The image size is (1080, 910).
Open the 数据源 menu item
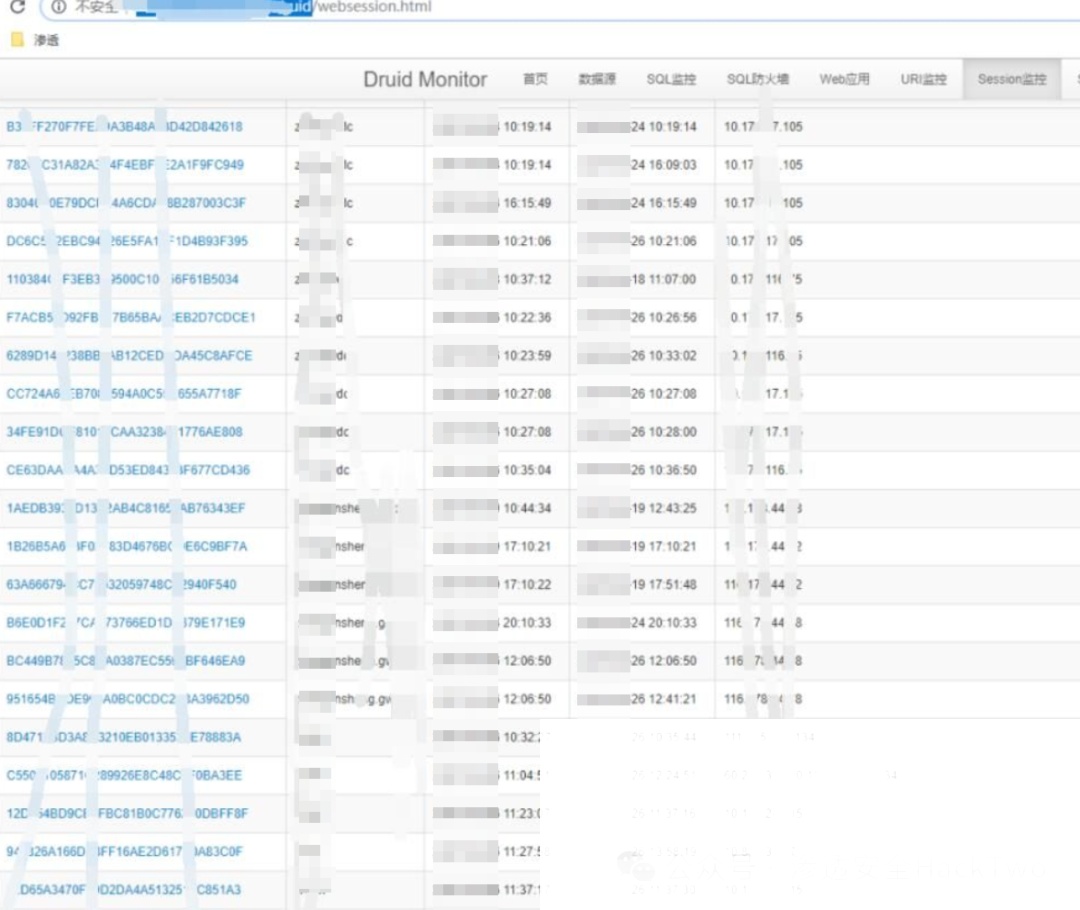click(596, 79)
